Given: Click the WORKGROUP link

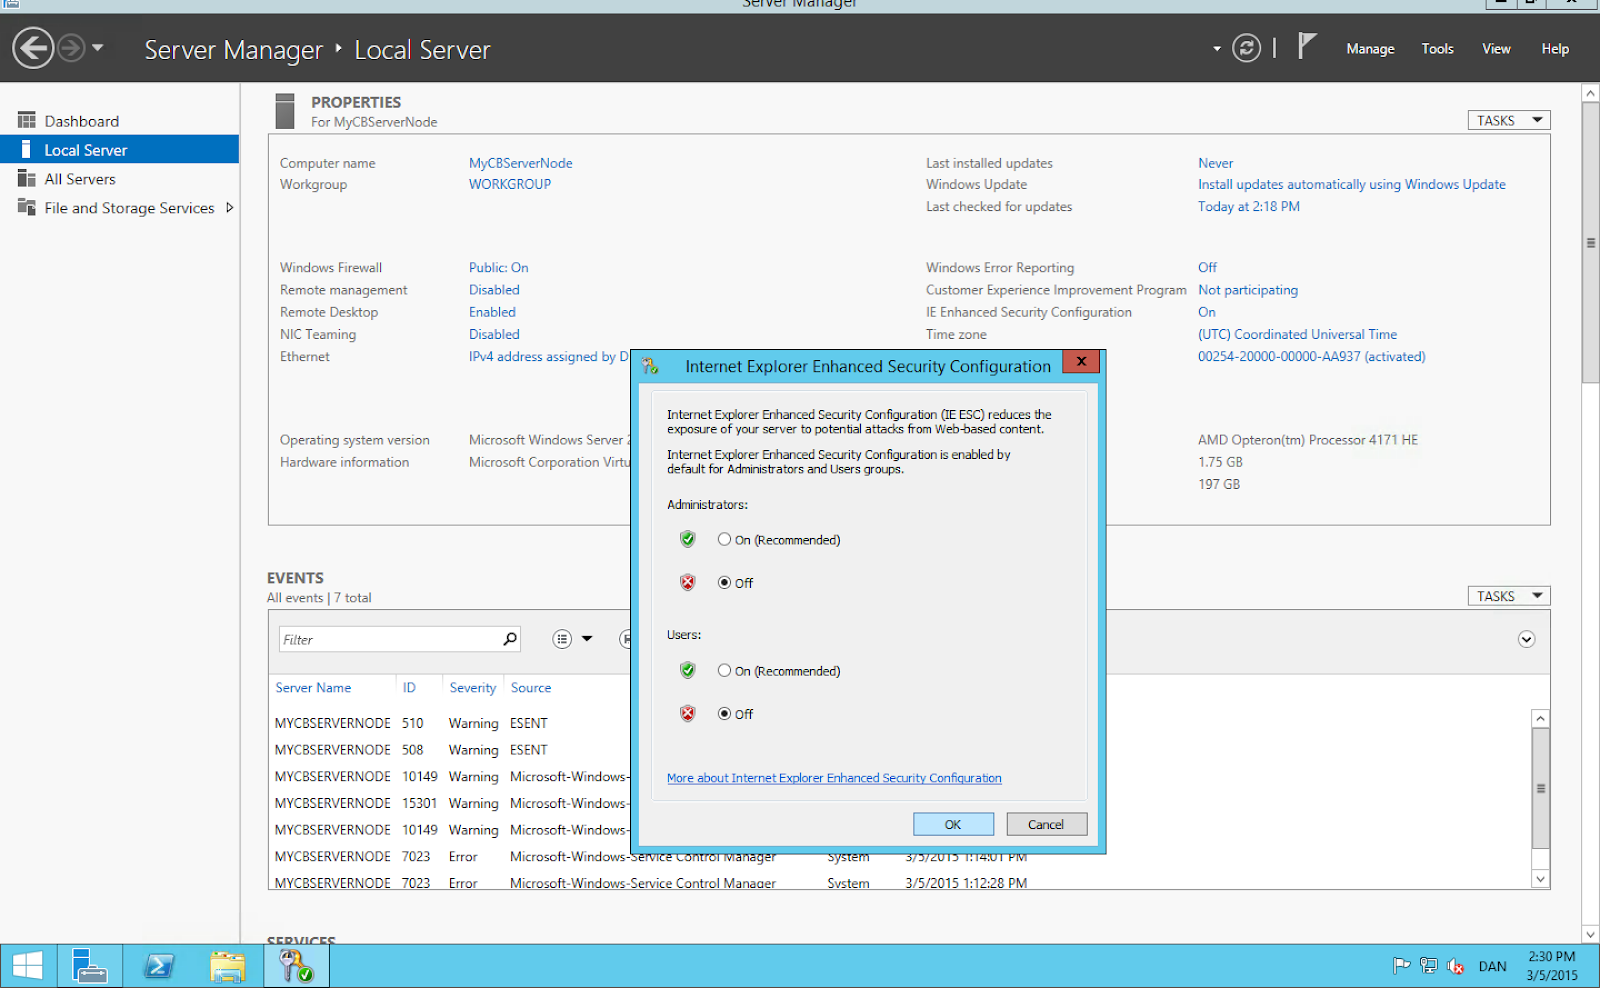Looking at the screenshot, I should click(x=510, y=184).
